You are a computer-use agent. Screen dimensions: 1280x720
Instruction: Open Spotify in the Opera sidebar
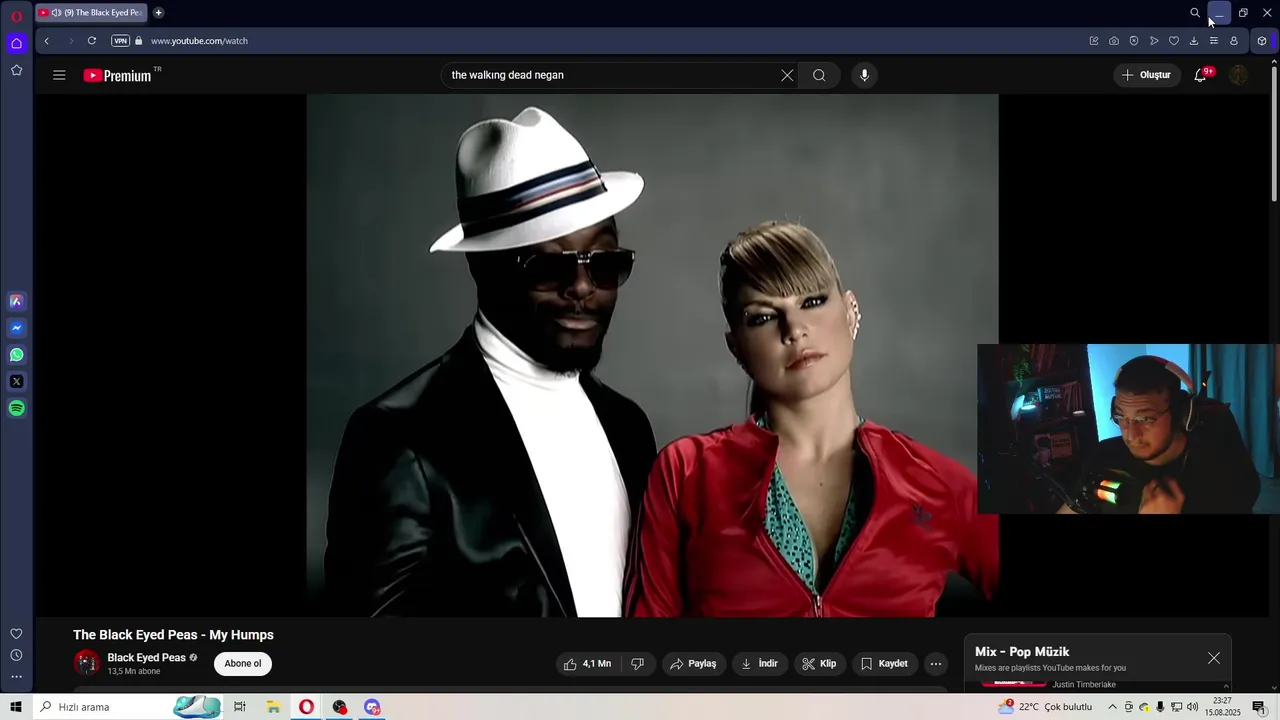[x=17, y=408]
